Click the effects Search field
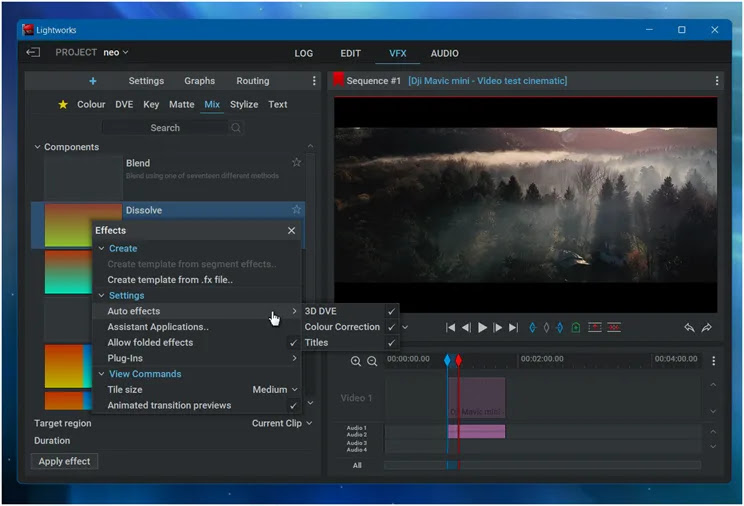This screenshot has width=744, height=506. [x=165, y=128]
